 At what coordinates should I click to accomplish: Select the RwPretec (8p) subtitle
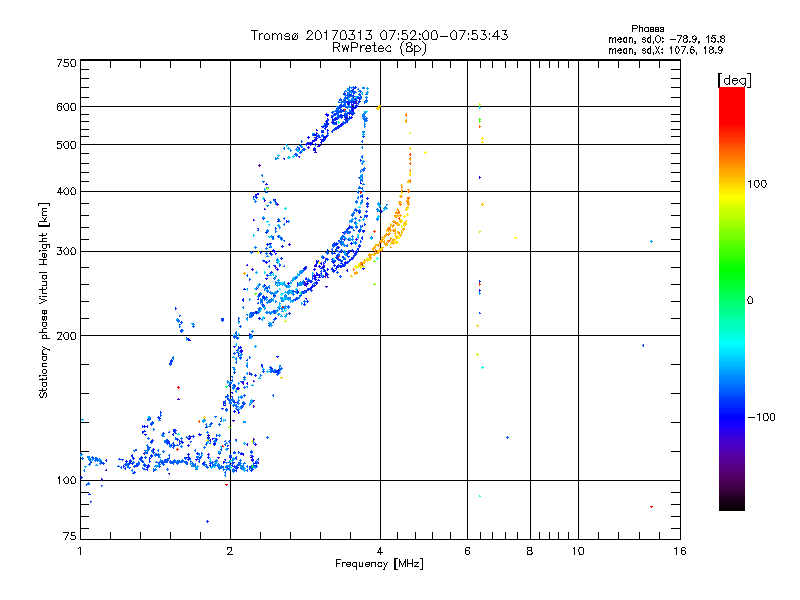coord(379,48)
